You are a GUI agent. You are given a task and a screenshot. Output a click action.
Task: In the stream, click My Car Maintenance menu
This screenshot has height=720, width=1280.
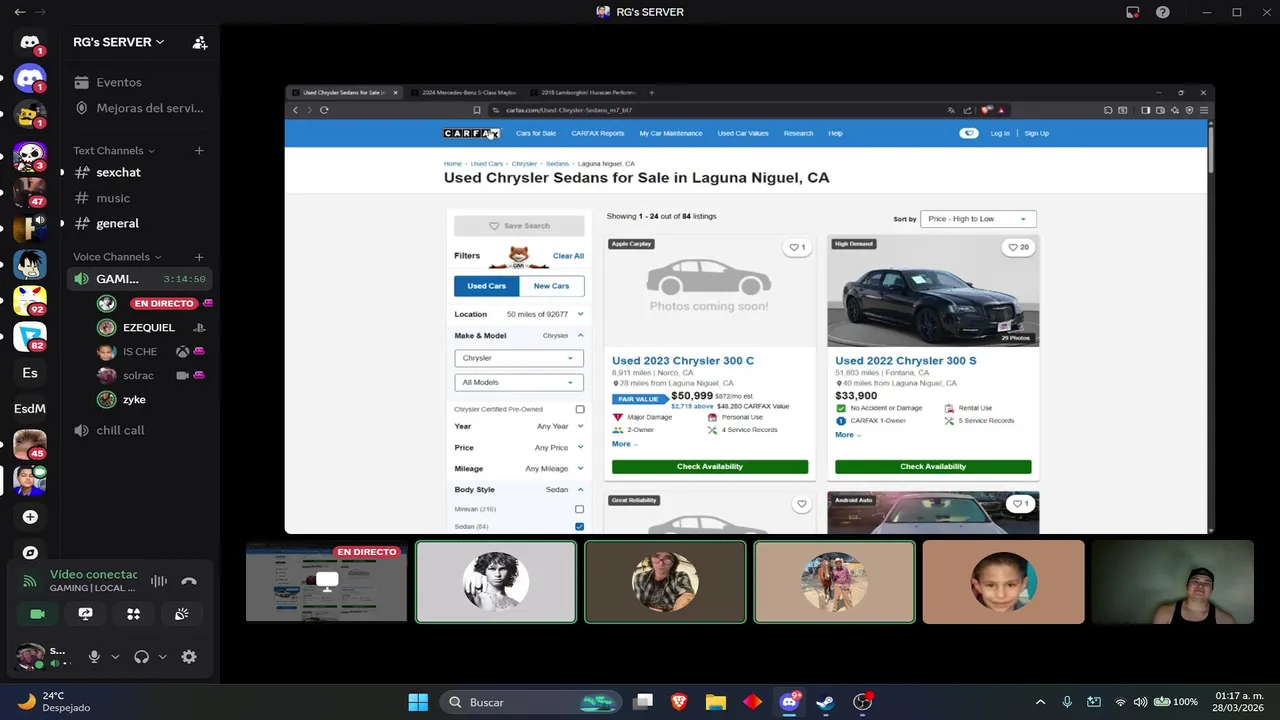click(671, 133)
